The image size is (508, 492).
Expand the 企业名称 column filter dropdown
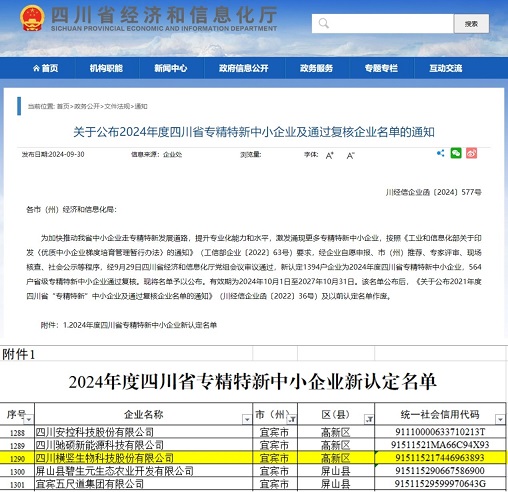point(247,419)
